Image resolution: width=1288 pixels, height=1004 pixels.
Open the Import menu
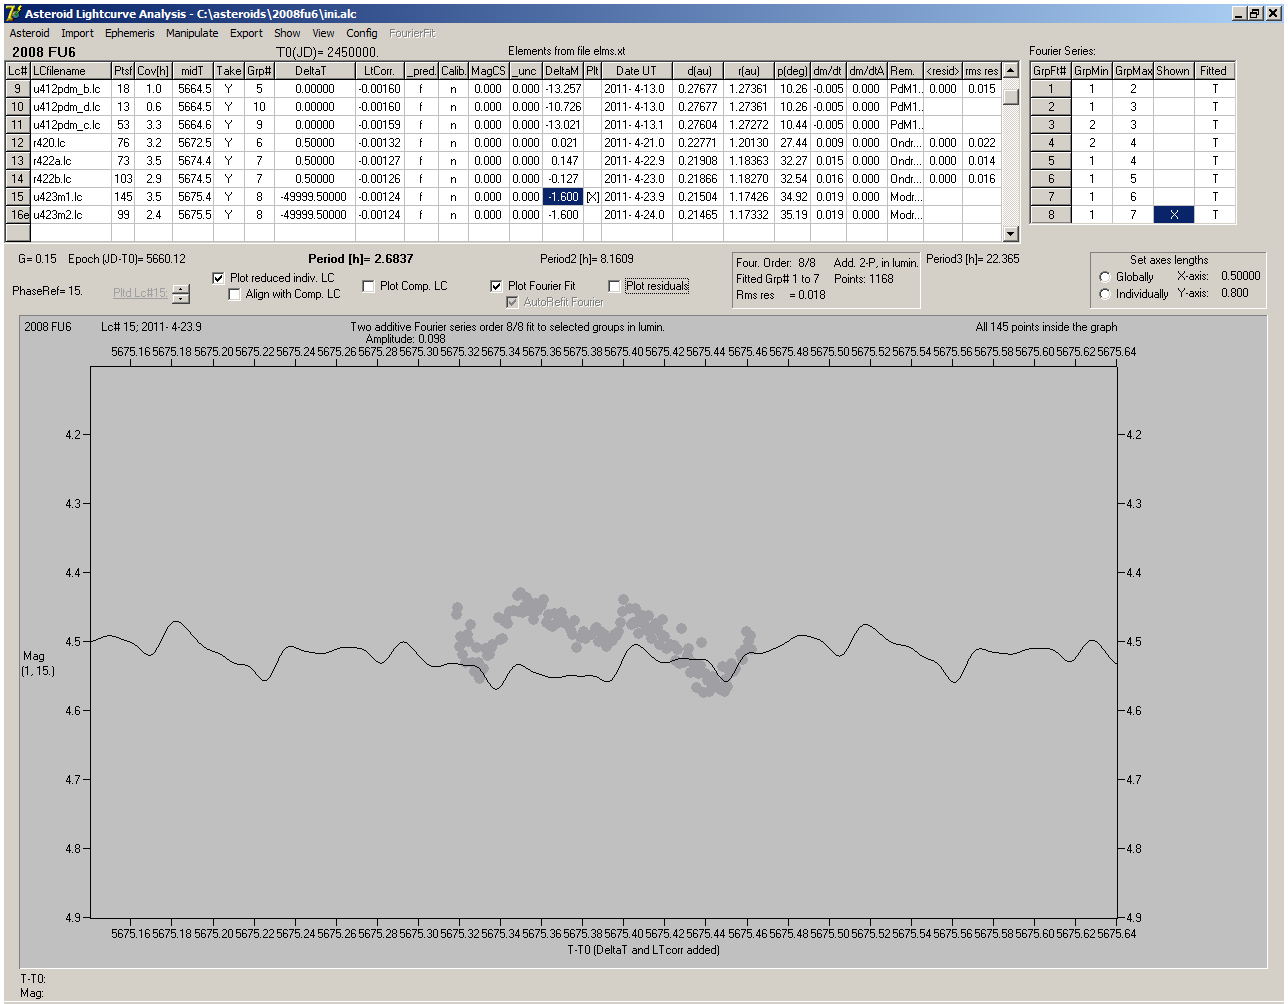click(77, 33)
